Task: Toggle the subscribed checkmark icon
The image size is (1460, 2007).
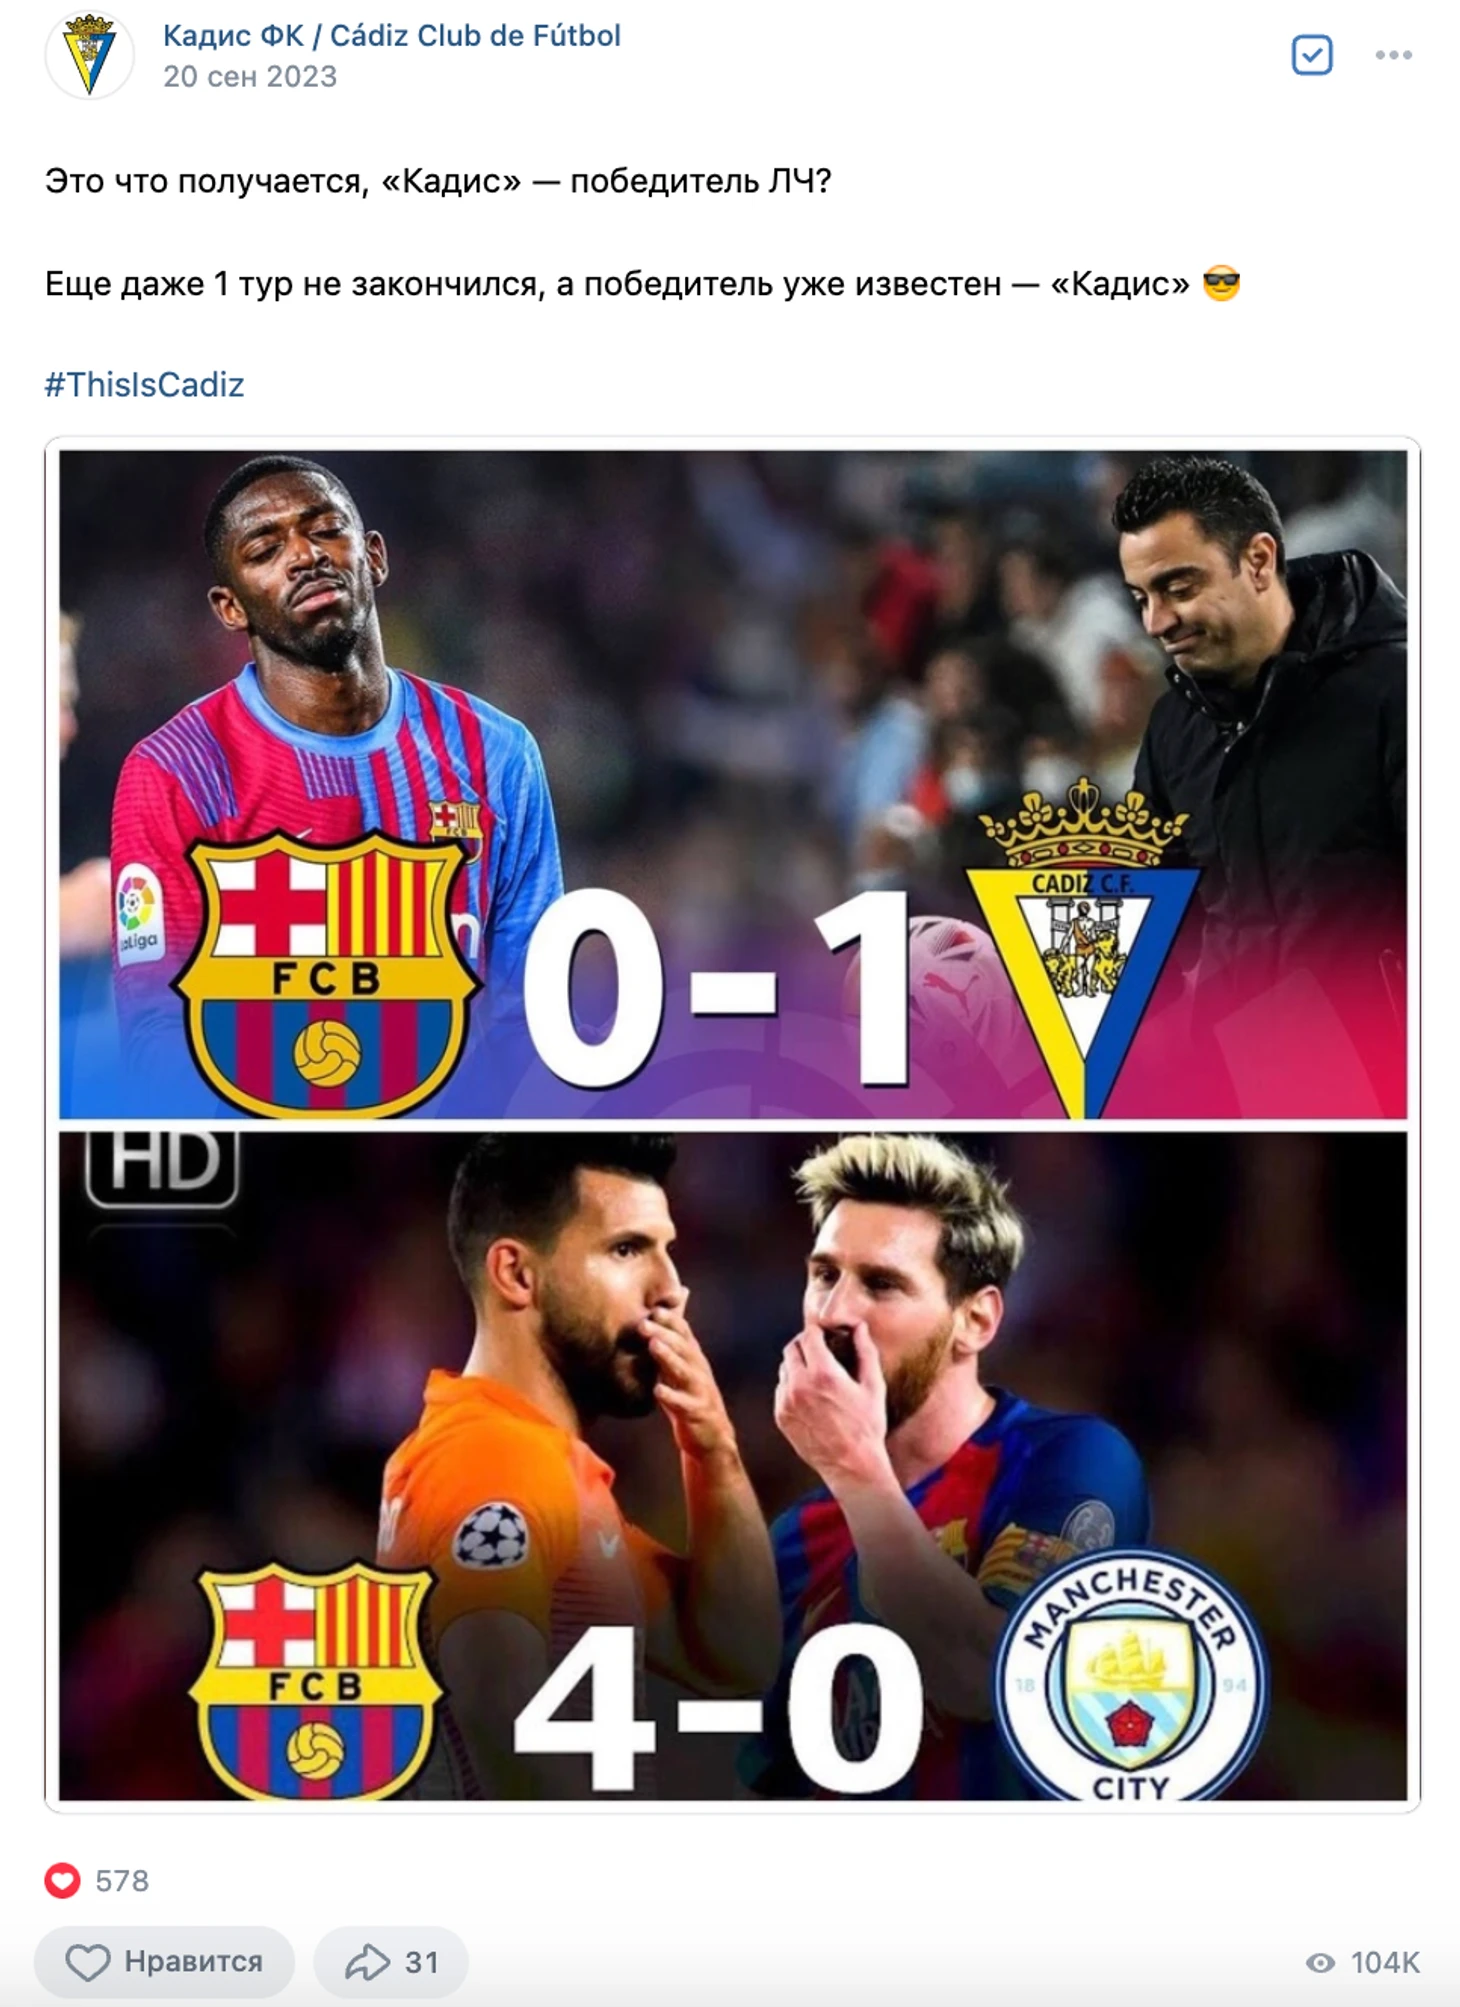Action: tap(1311, 55)
